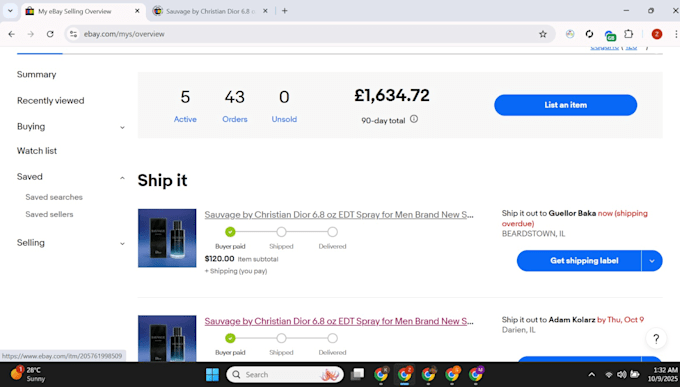680x387 pixels.
Task: Open the volume tray icon
Action: point(621,374)
